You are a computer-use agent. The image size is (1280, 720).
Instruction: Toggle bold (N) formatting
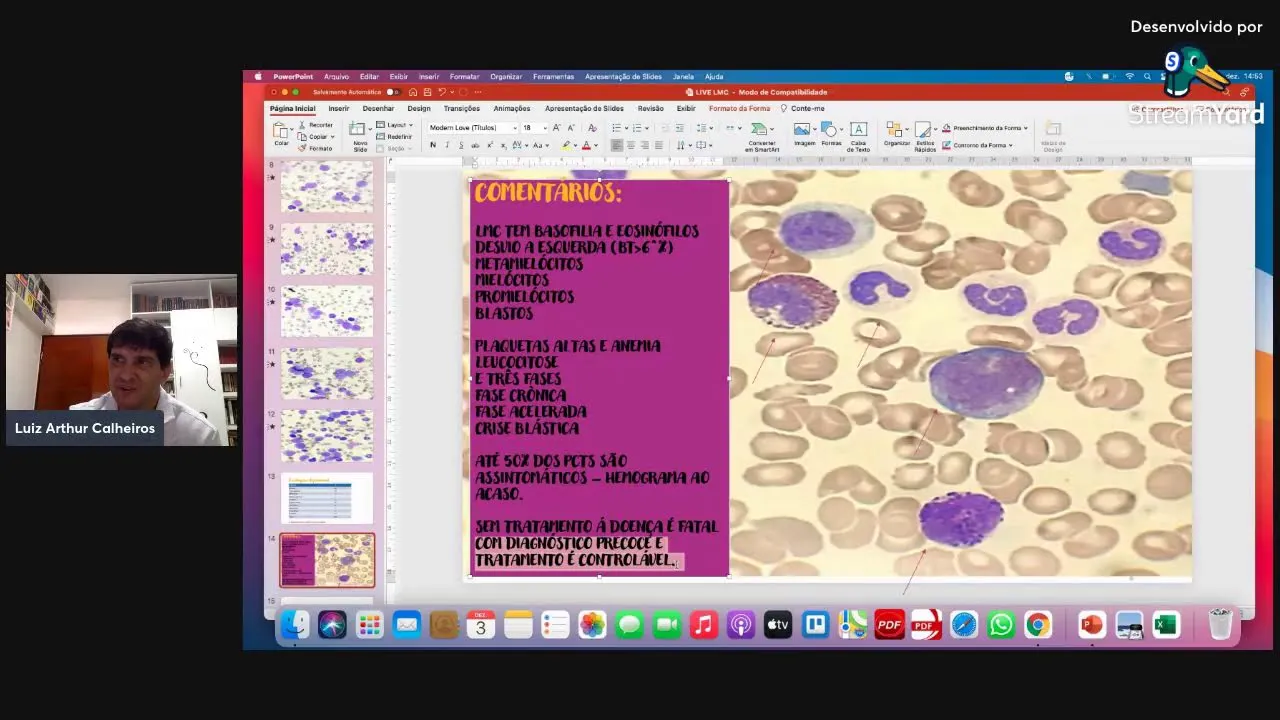click(x=433, y=145)
